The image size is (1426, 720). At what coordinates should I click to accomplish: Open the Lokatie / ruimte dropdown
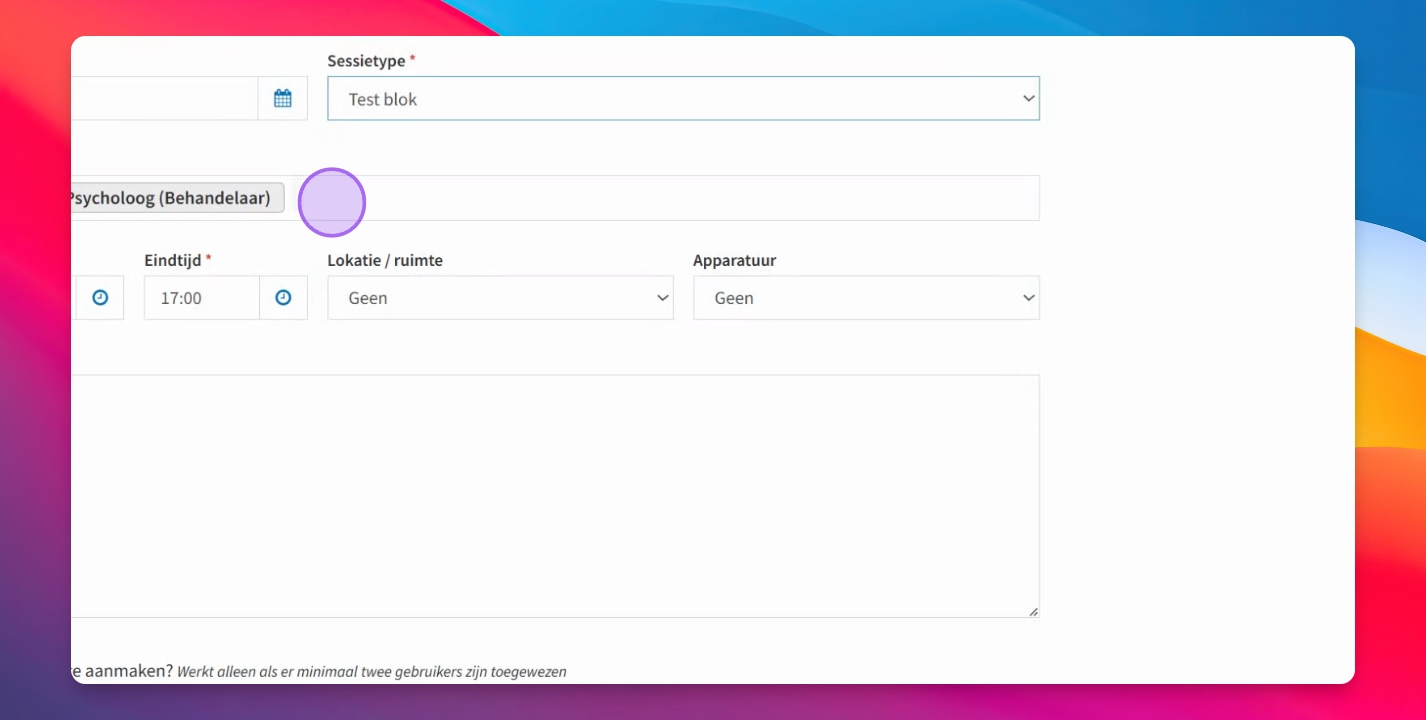coord(500,298)
